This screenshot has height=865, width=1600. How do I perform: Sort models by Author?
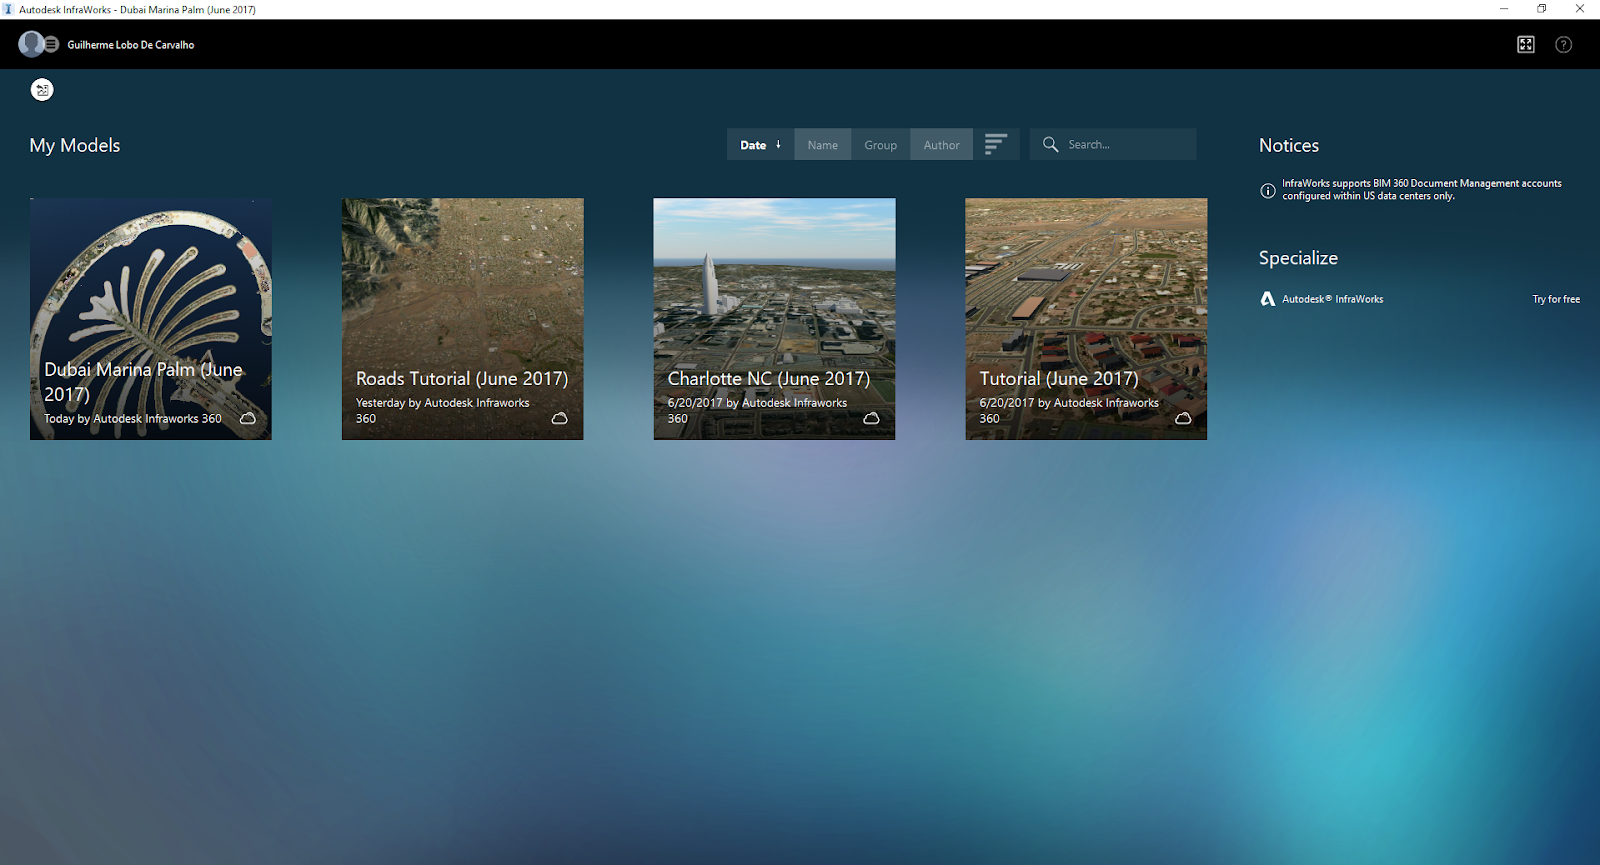coord(942,144)
